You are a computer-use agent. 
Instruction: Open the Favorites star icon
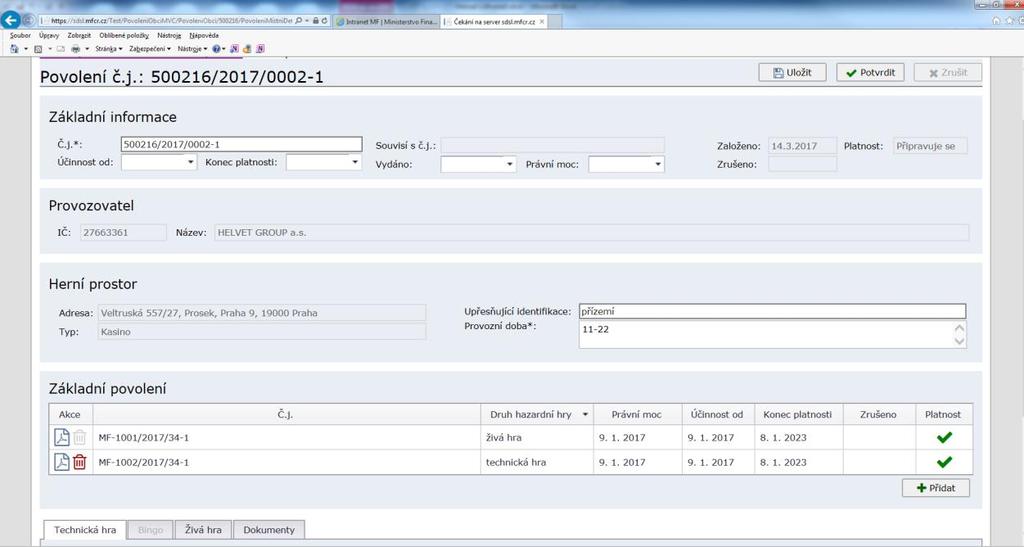[1009, 21]
